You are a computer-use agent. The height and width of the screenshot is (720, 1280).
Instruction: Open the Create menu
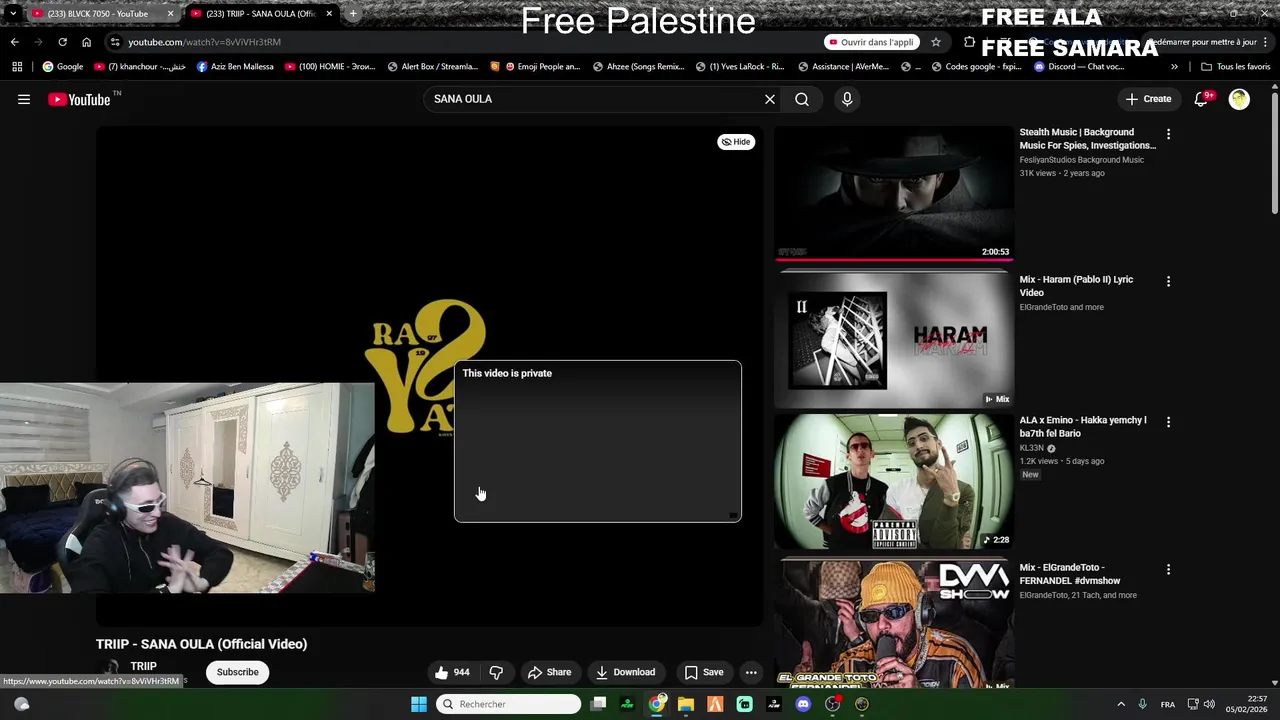tap(1148, 99)
